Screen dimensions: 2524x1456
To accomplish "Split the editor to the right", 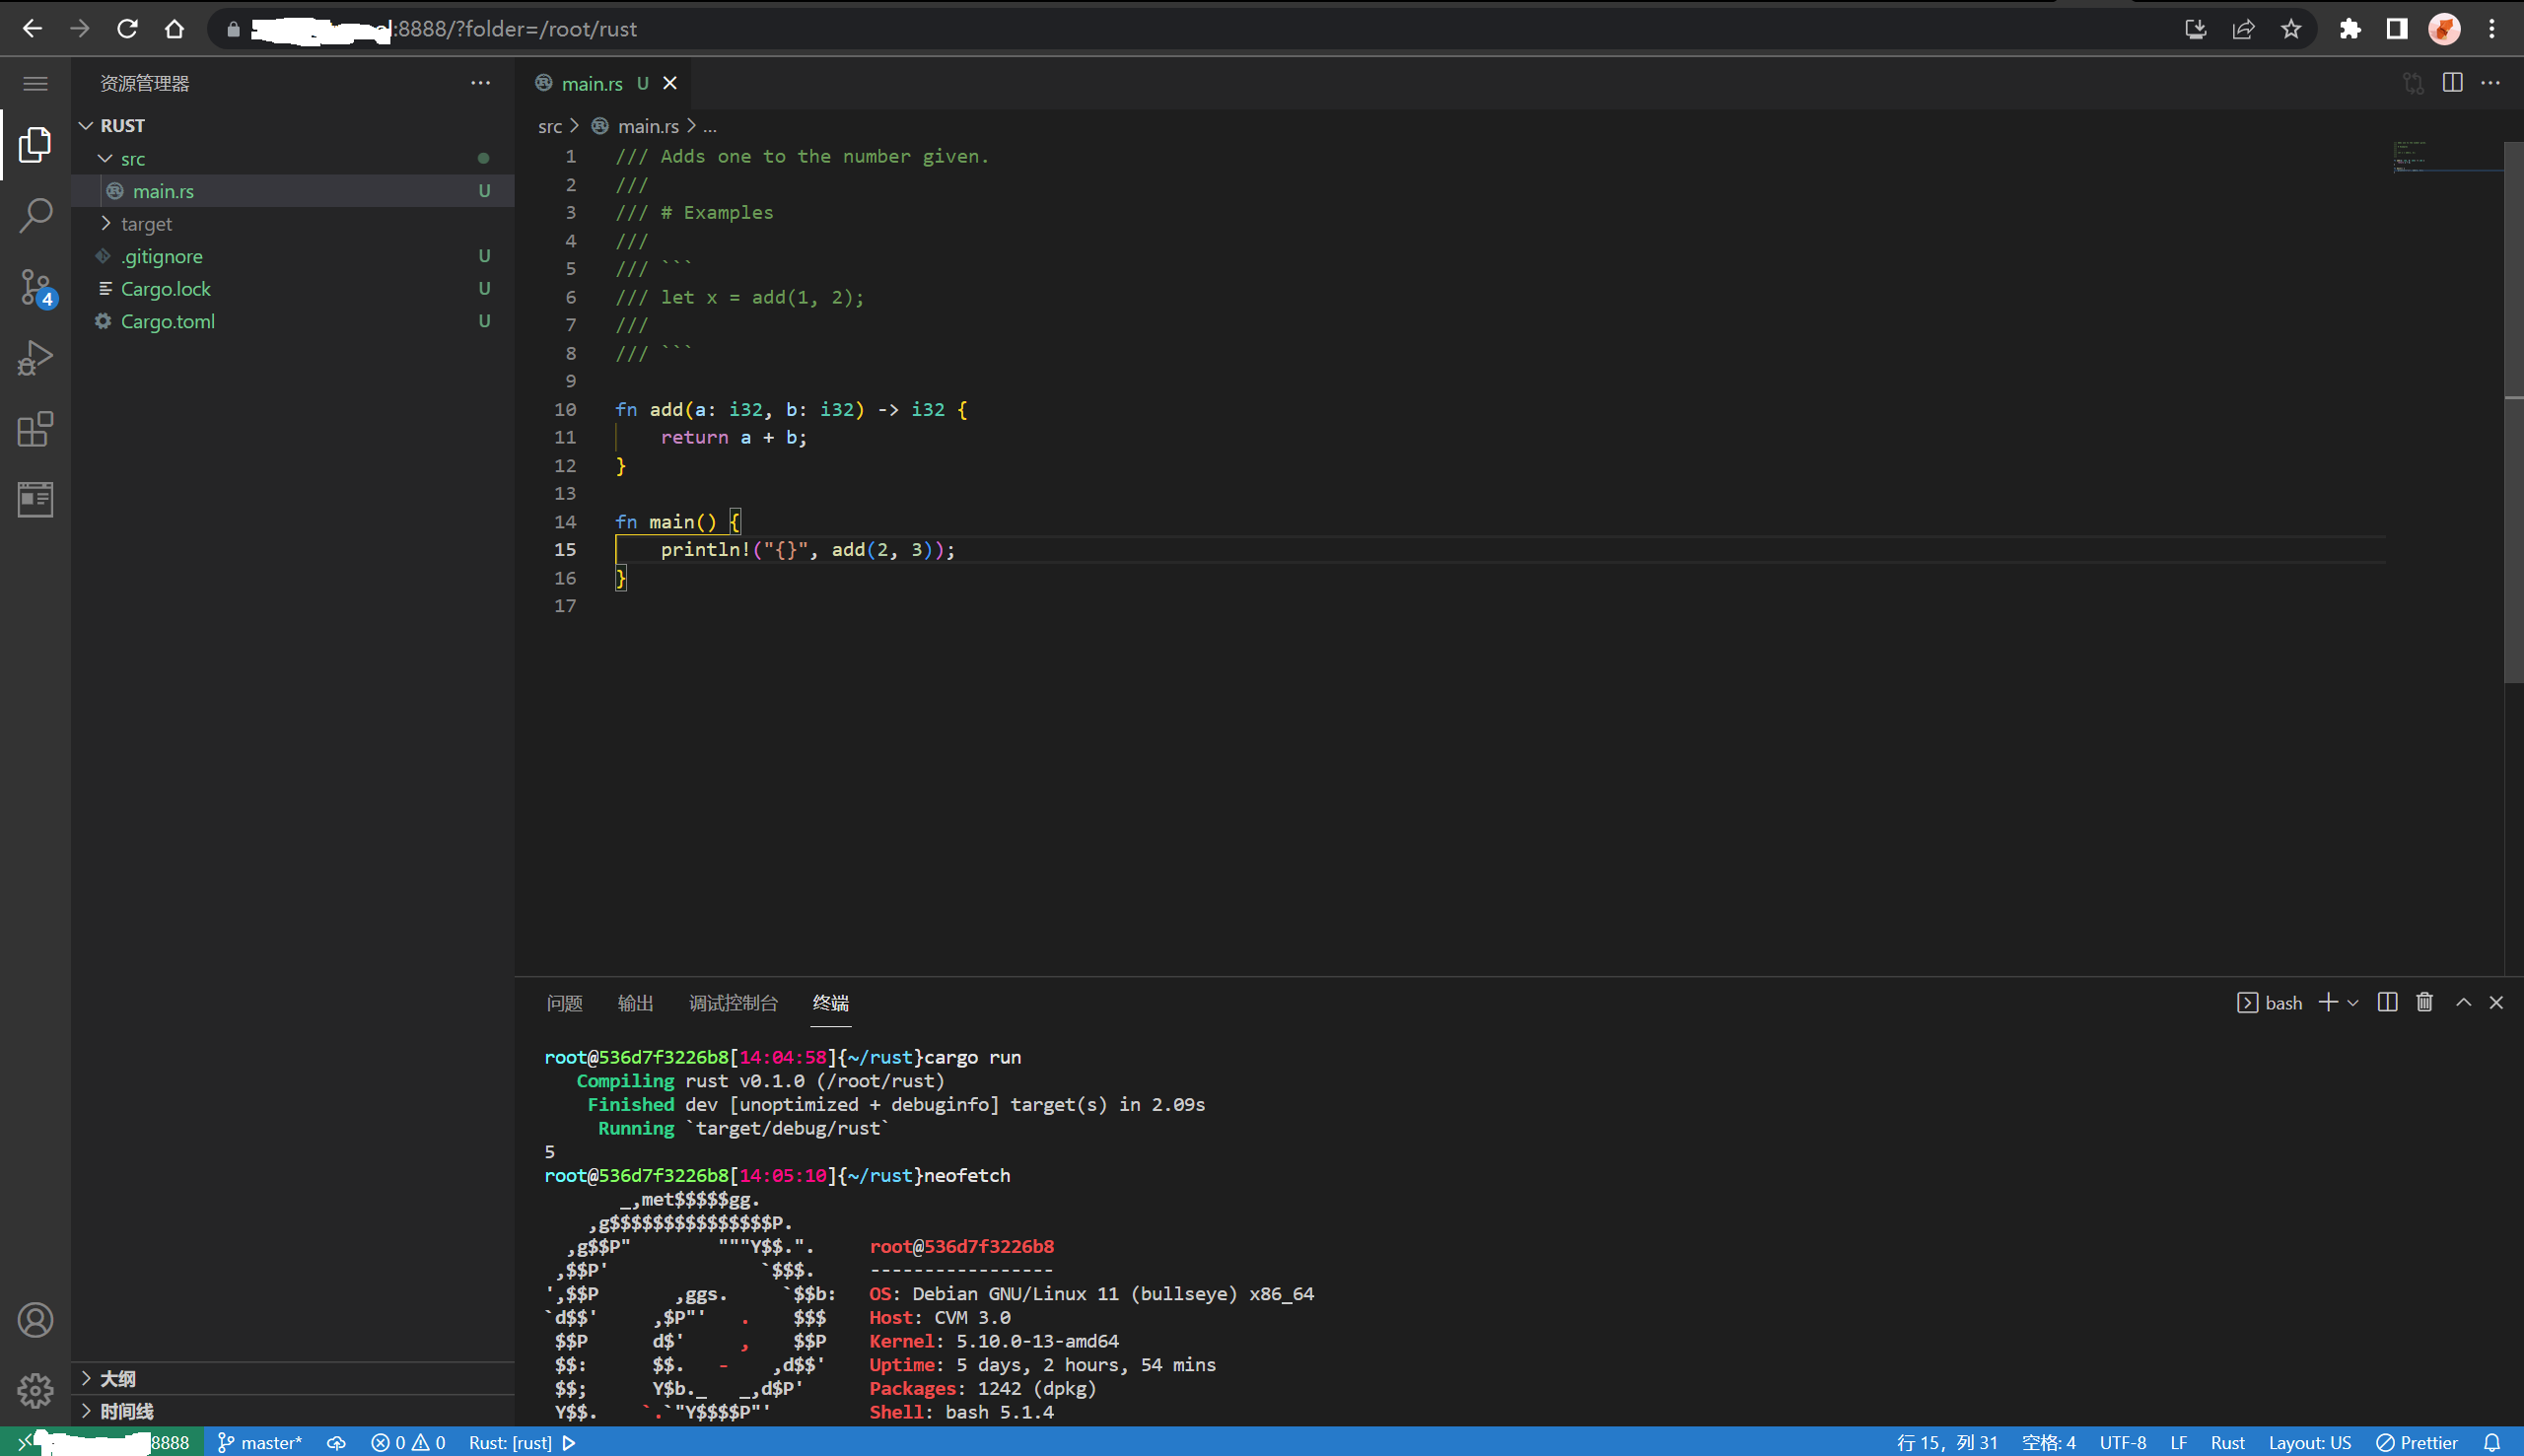I will click(x=2452, y=83).
